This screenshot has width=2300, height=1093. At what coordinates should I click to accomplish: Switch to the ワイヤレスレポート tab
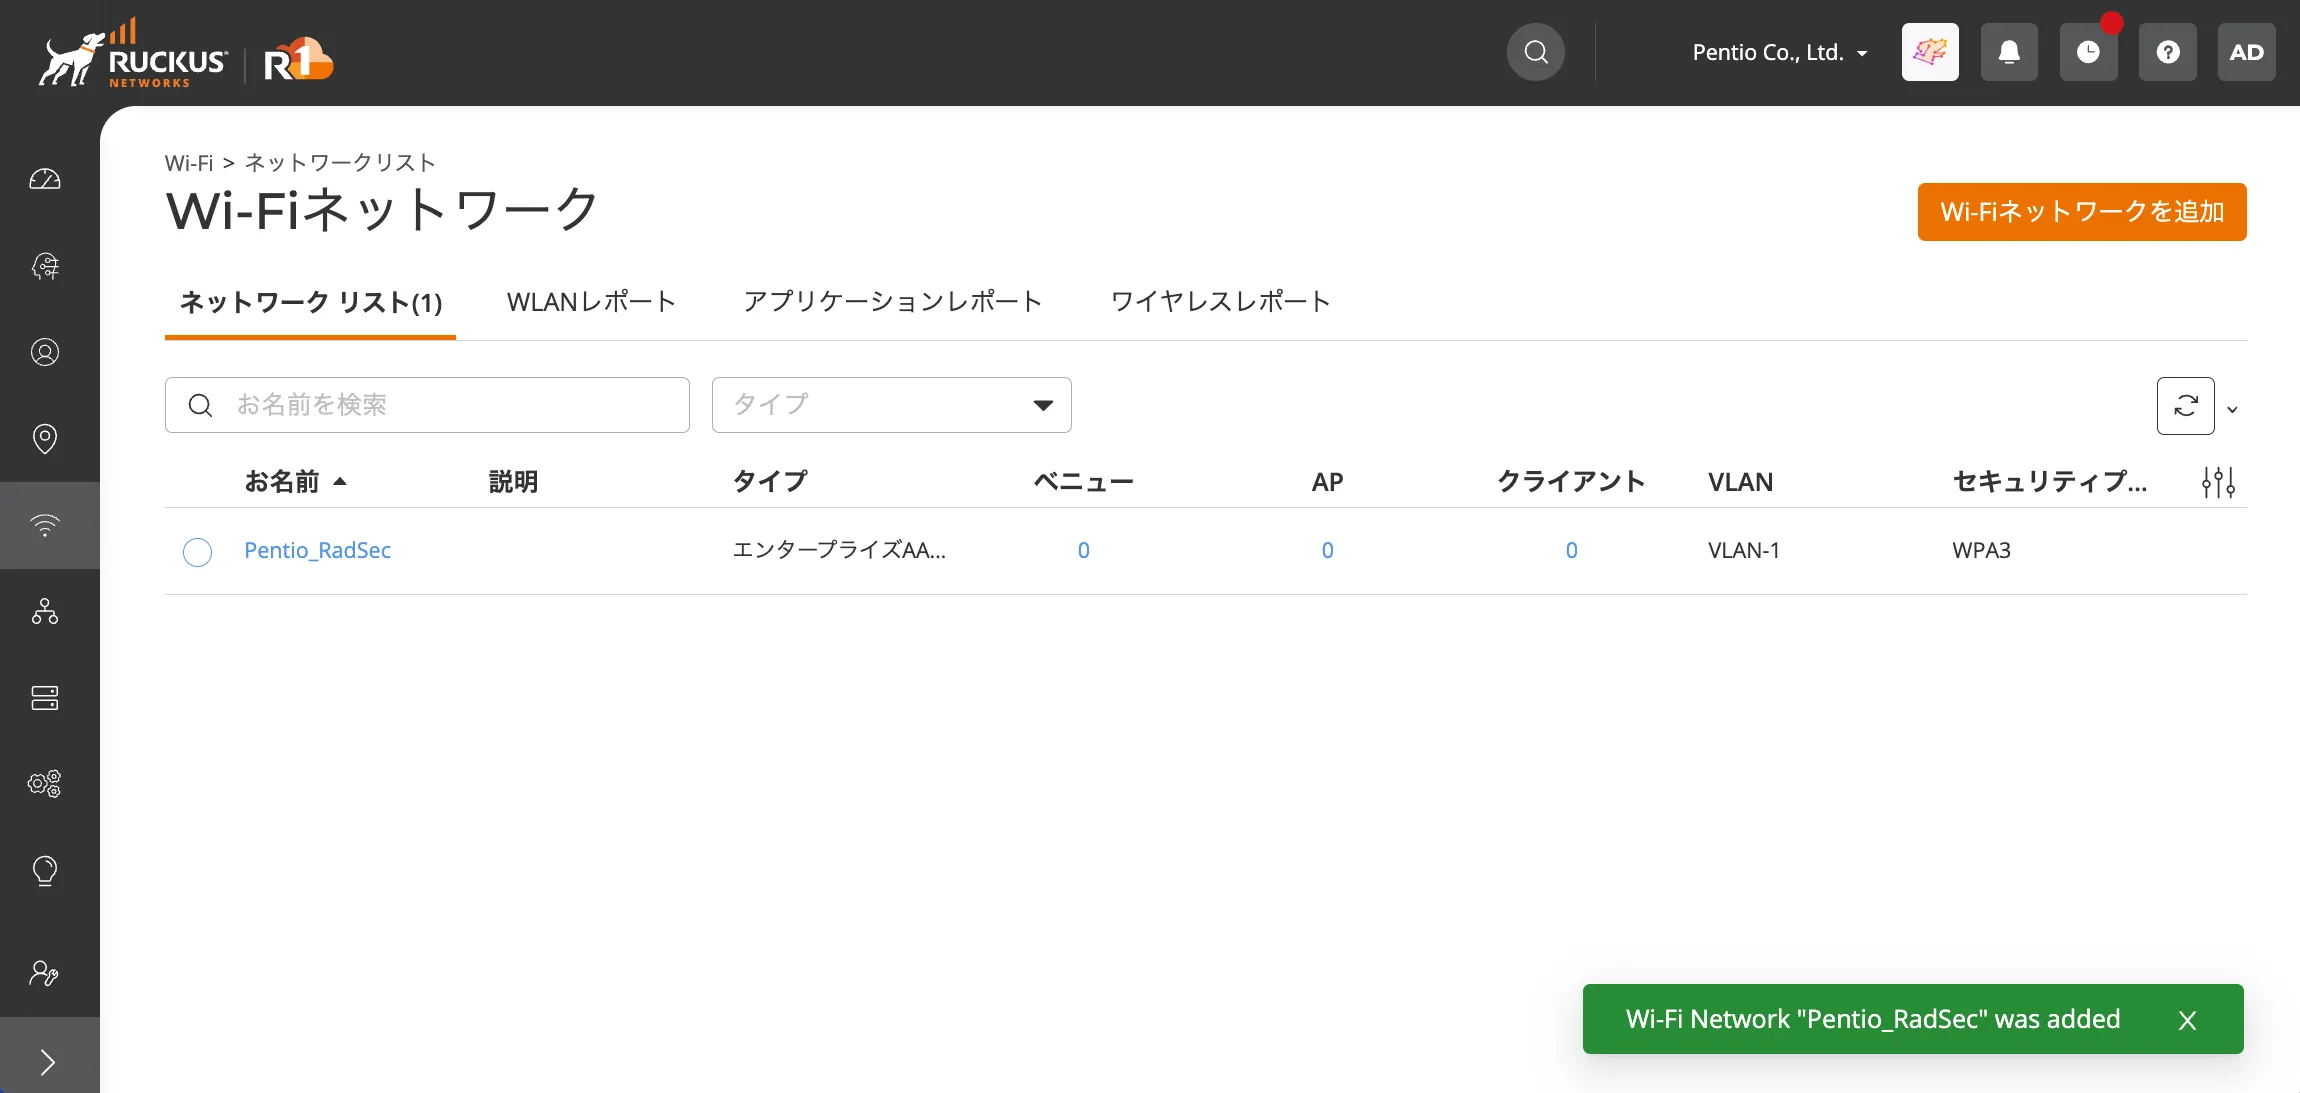[1221, 302]
